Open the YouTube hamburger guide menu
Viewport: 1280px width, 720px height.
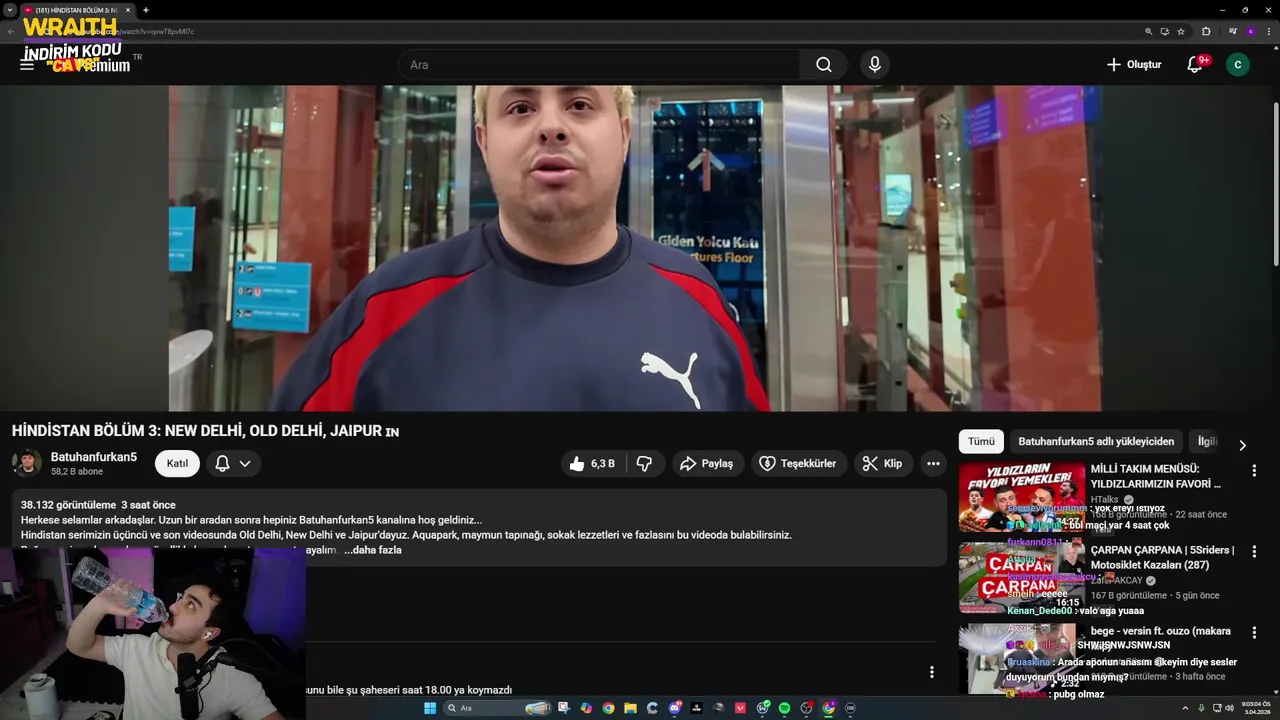coord(27,65)
